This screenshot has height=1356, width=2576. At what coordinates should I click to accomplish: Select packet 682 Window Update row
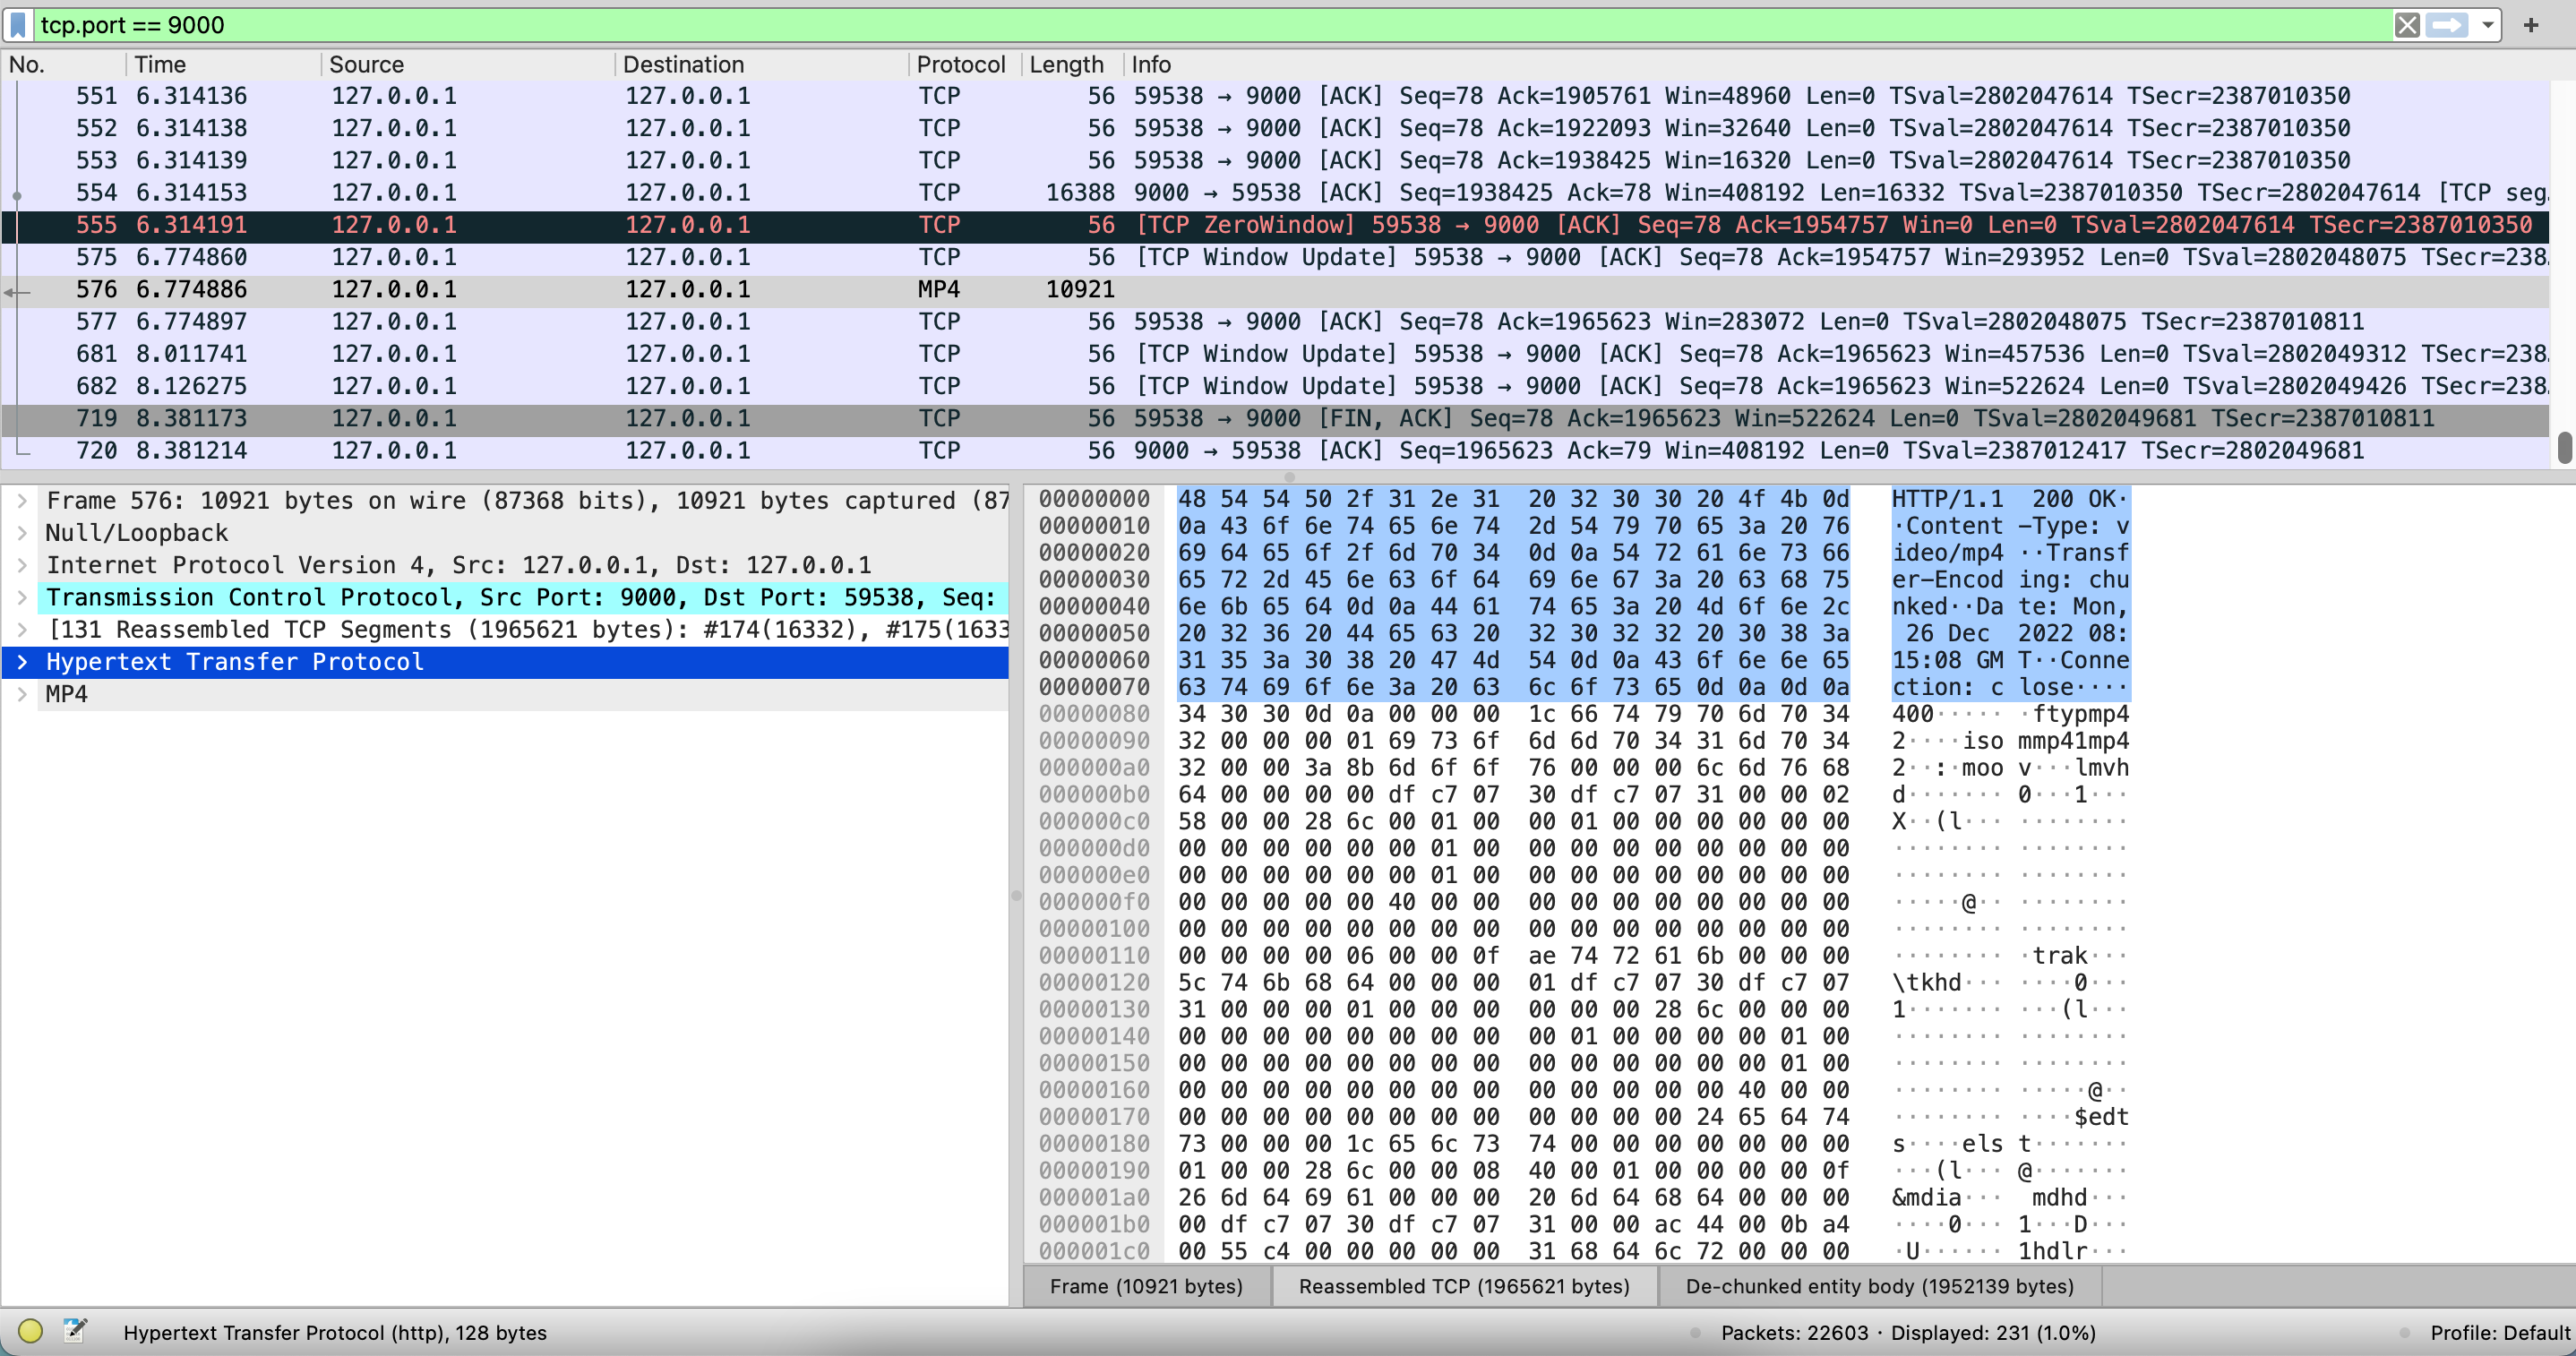(x=1275, y=386)
